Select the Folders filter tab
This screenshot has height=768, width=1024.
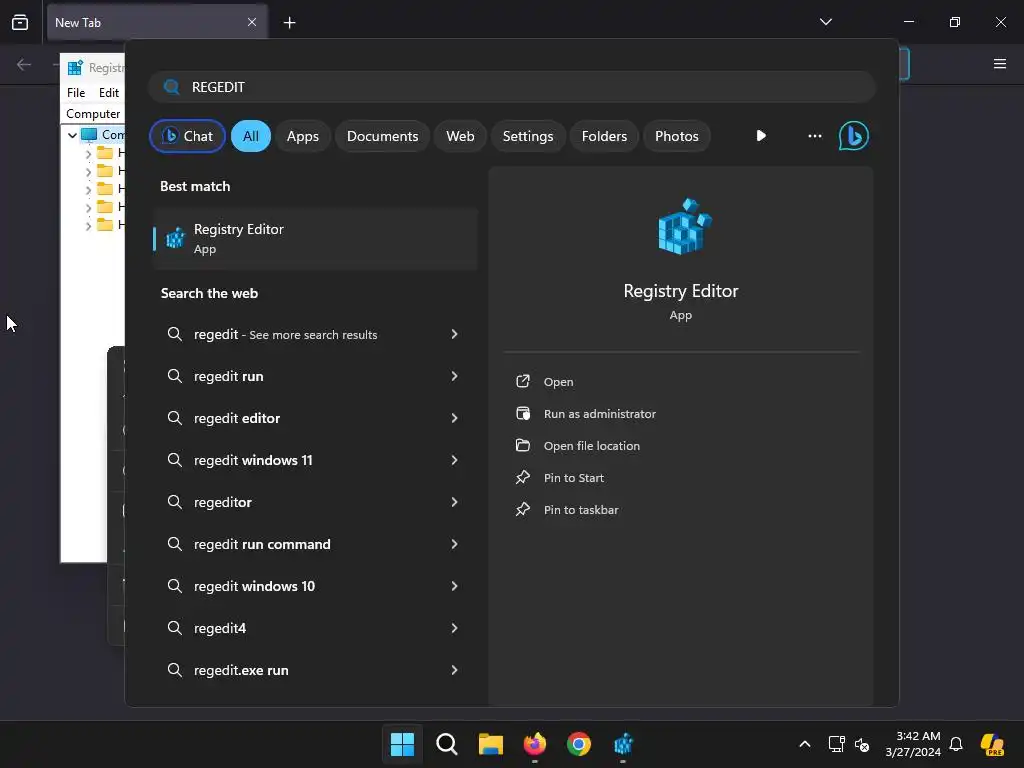point(604,136)
